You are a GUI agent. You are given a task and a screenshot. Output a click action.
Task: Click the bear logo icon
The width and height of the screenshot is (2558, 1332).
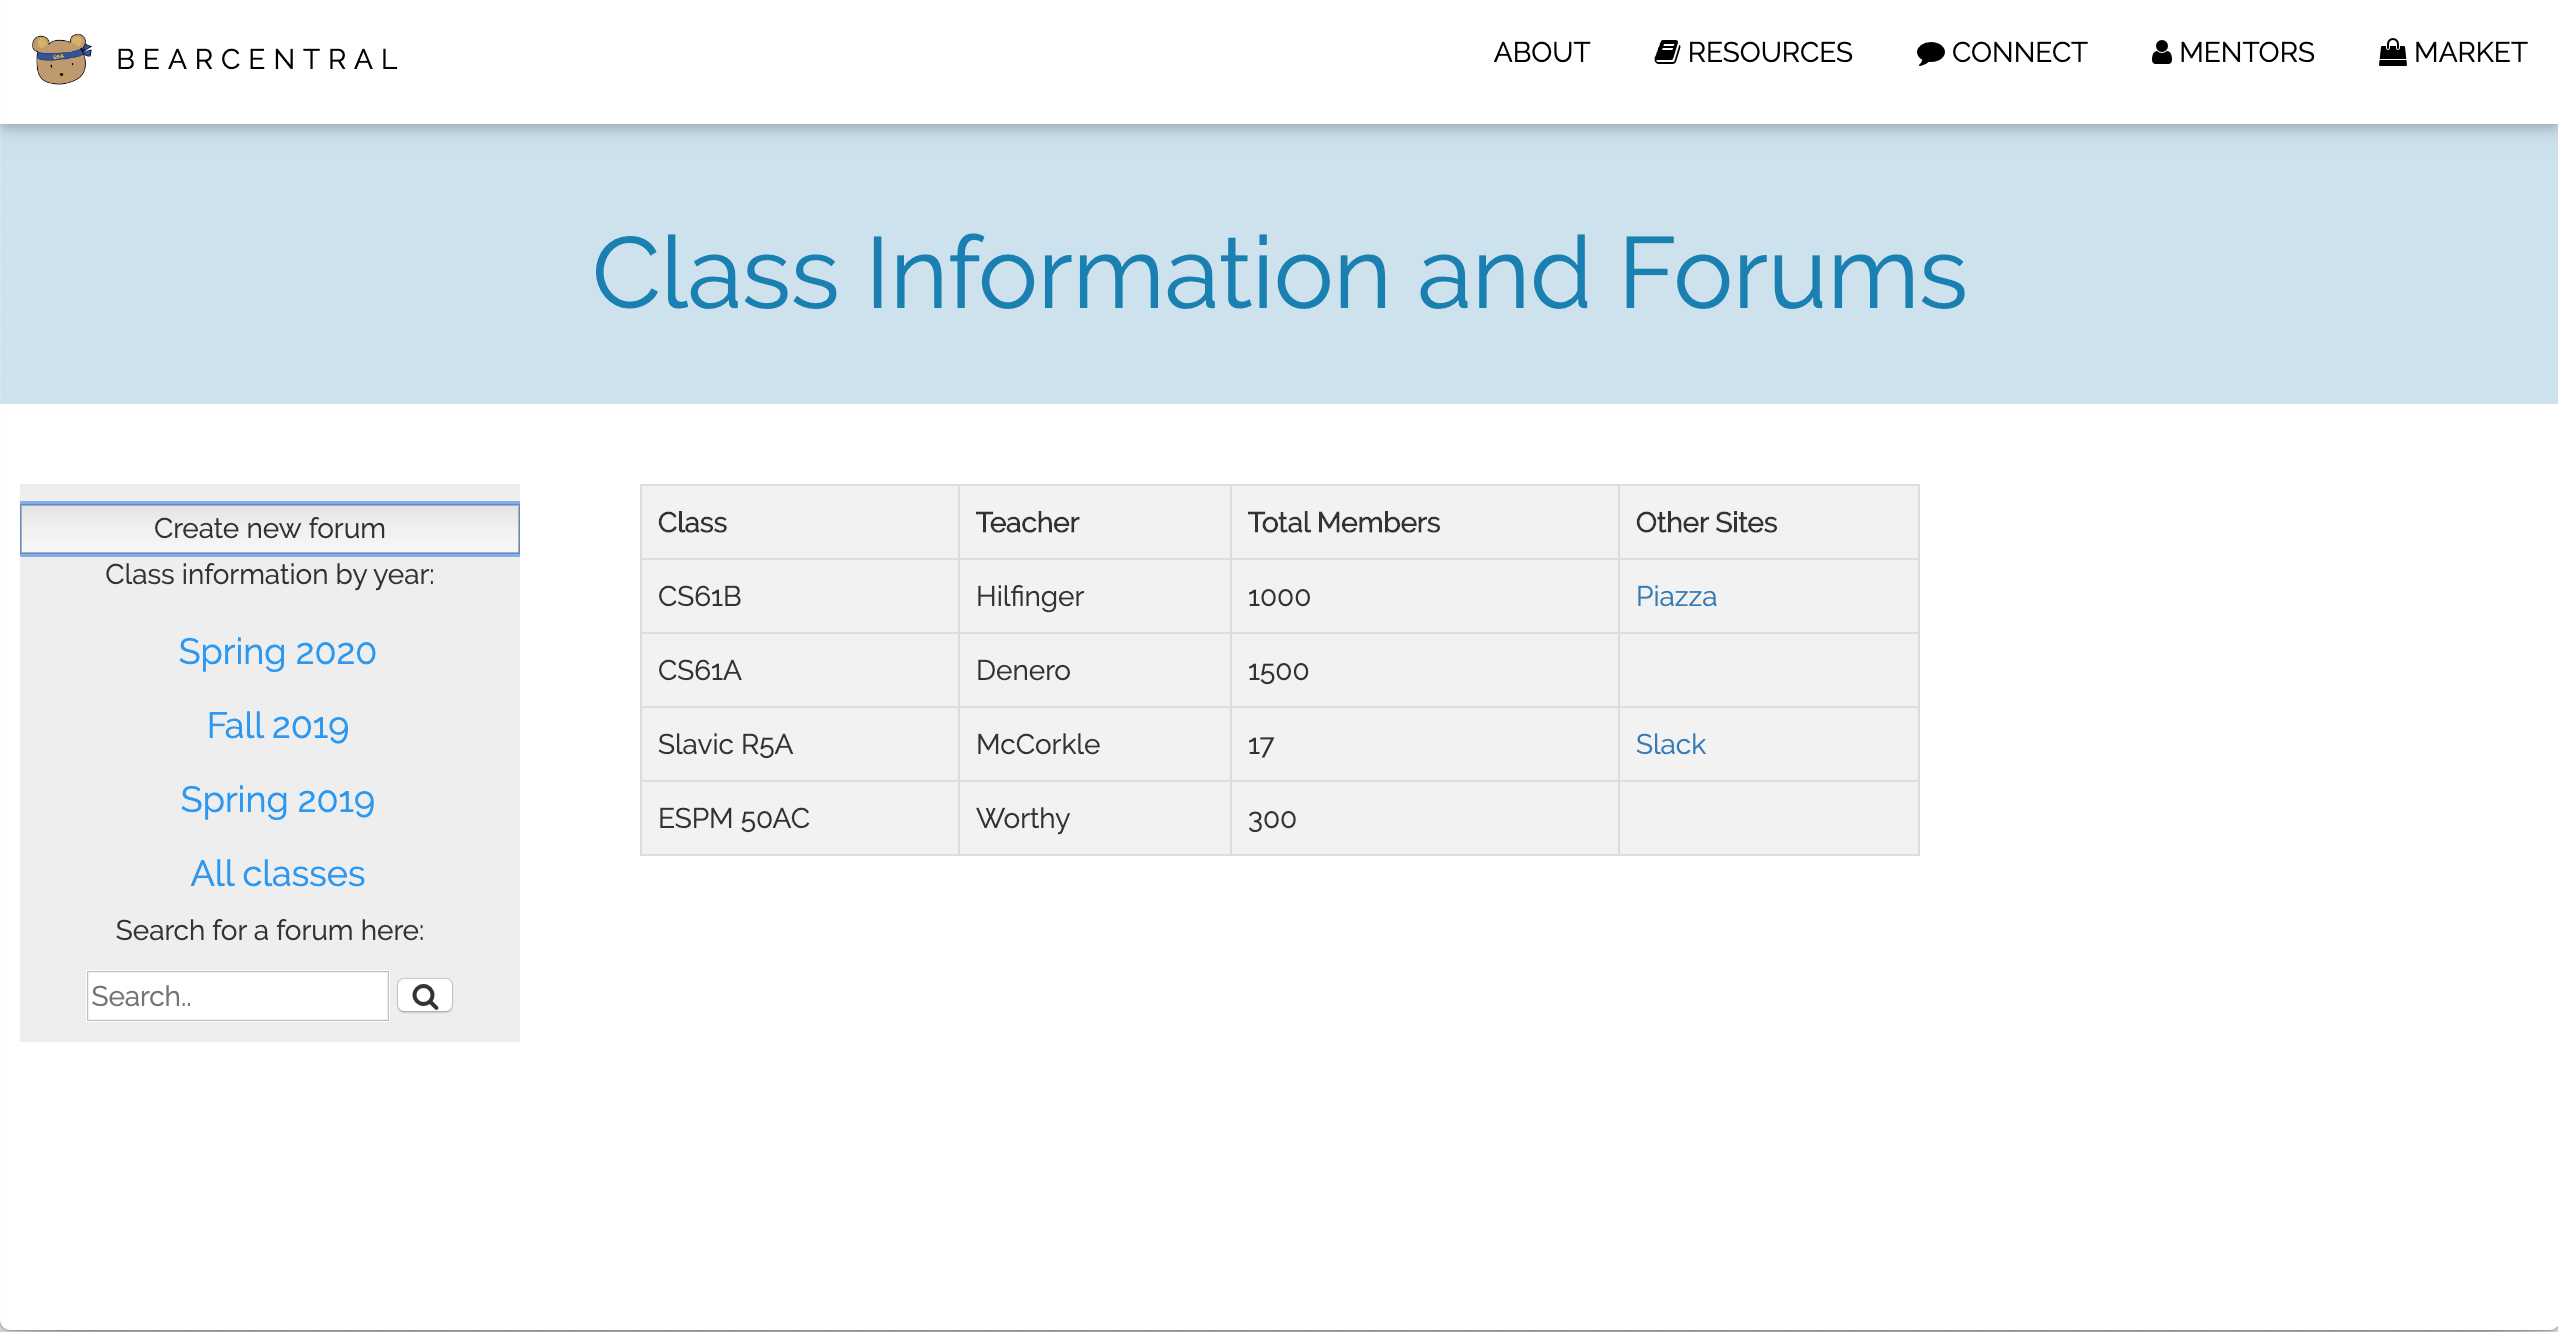61,59
